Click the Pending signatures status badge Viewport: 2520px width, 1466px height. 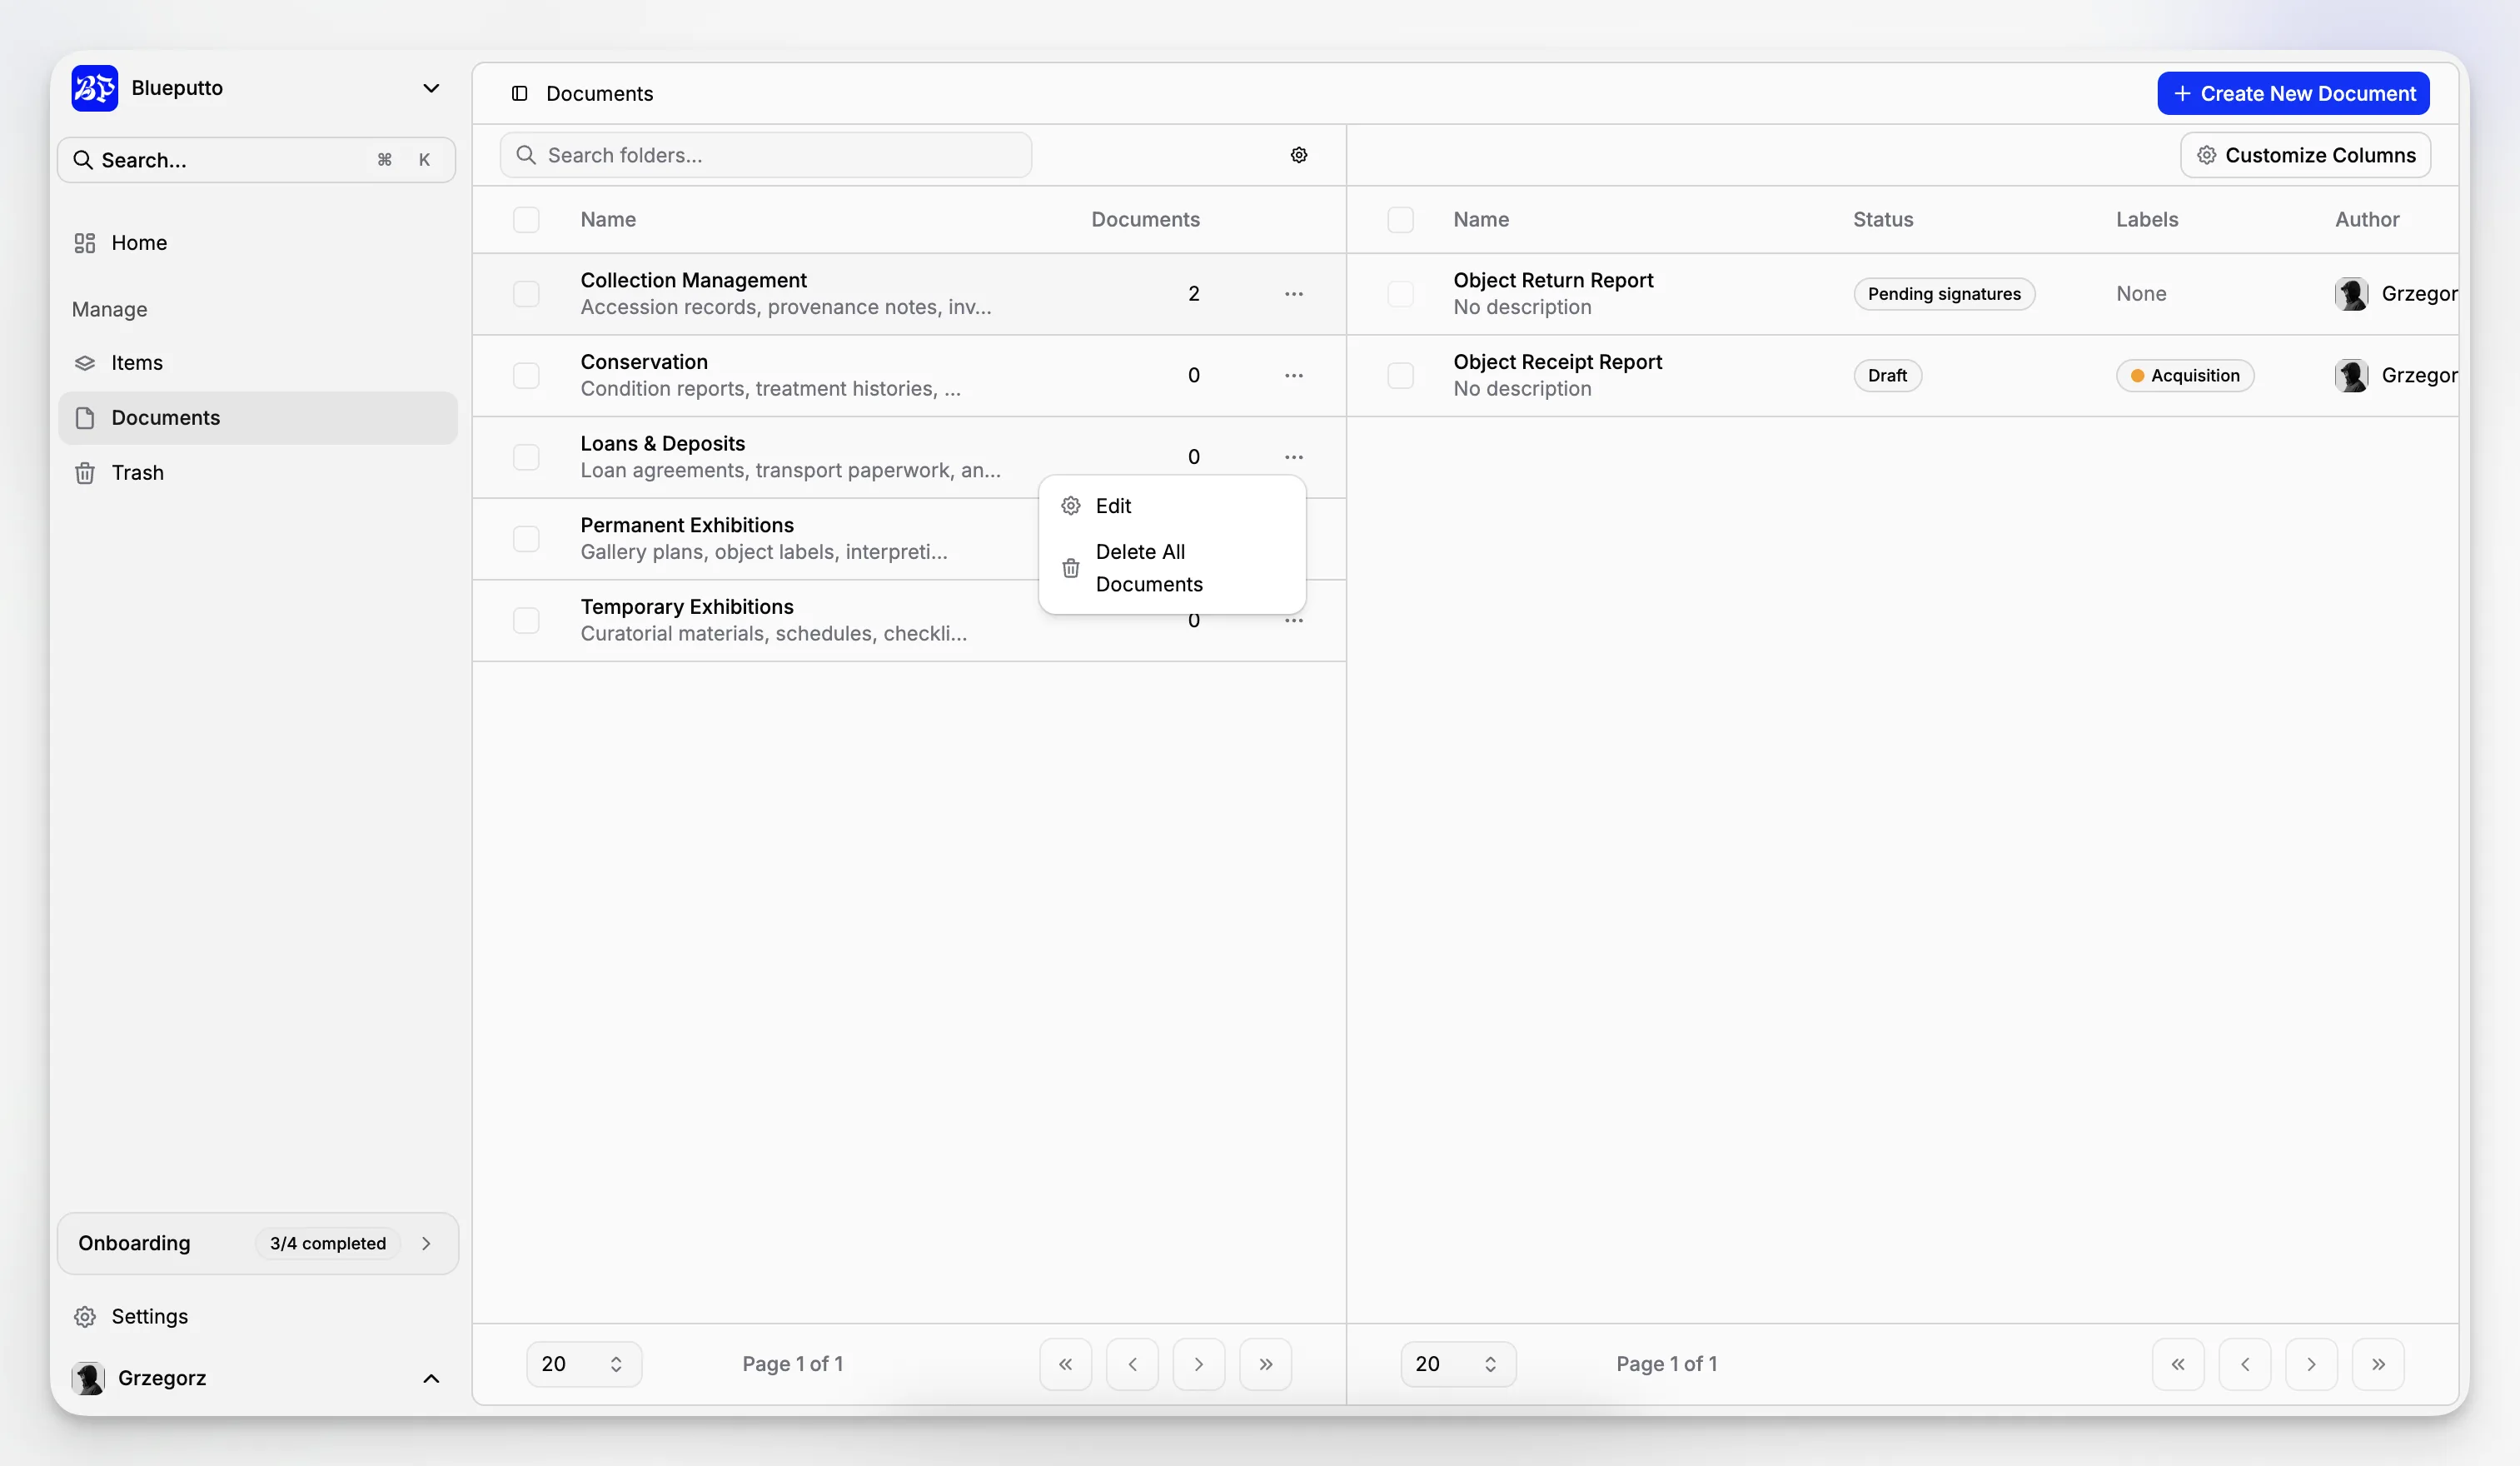(x=1944, y=294)
